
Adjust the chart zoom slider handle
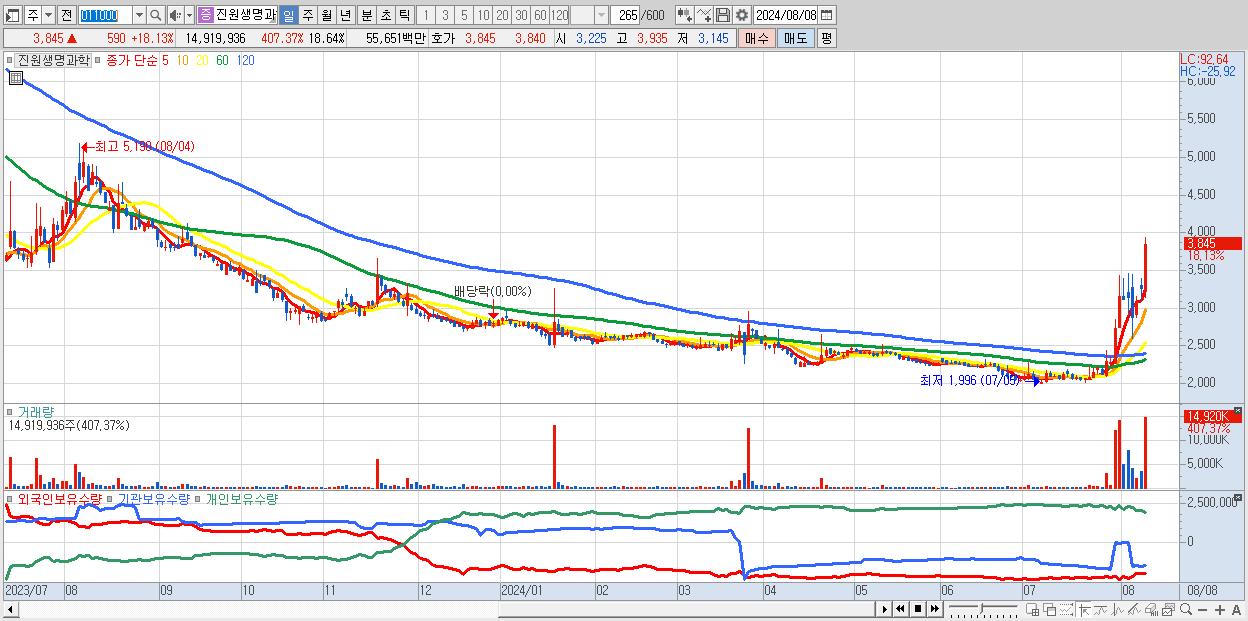981,608
